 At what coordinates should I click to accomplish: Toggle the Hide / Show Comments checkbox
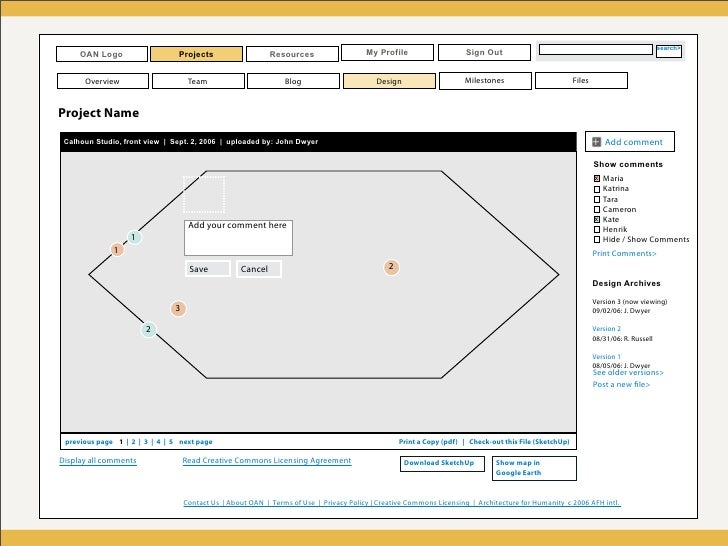coord(597,240)
